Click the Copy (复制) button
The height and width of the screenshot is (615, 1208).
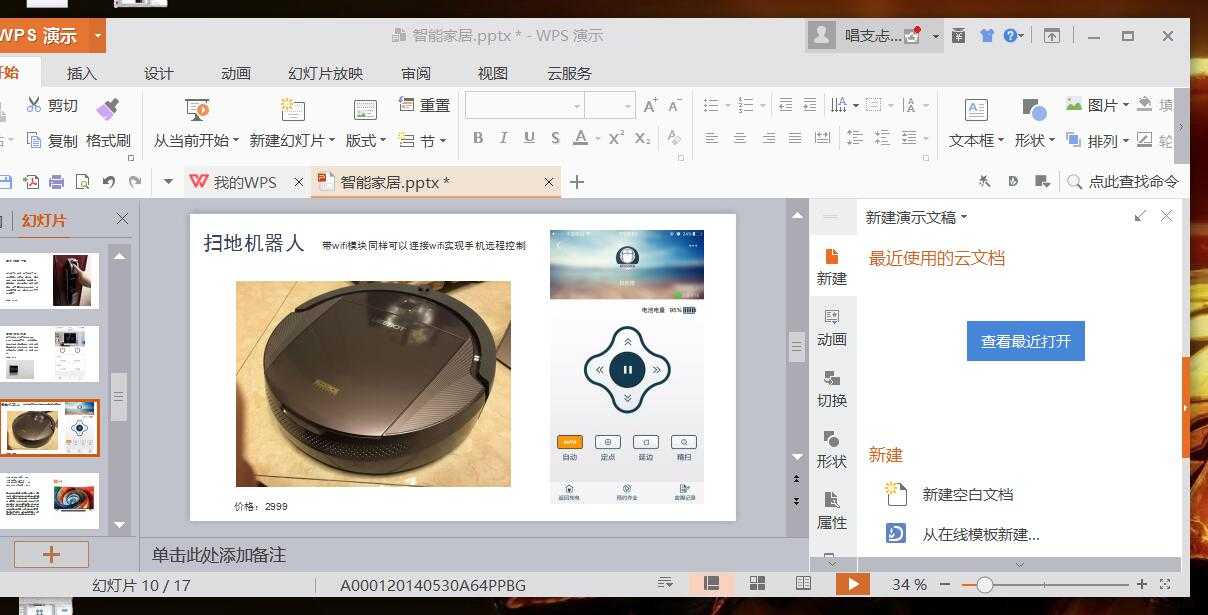point(51,140)
